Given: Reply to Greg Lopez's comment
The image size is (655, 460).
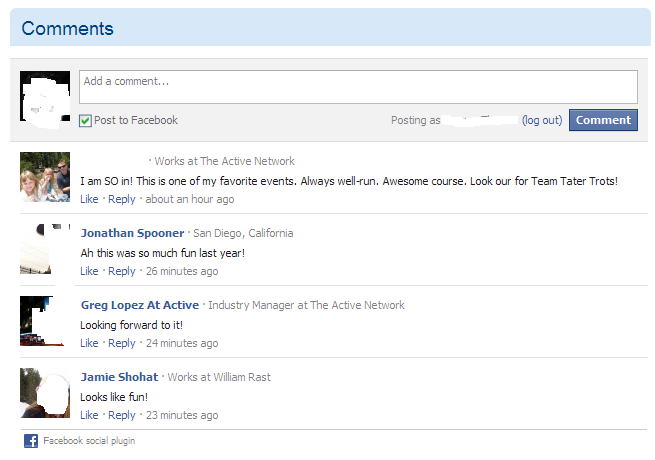Looking at the screenshot, I should click(x=121, y=343).
